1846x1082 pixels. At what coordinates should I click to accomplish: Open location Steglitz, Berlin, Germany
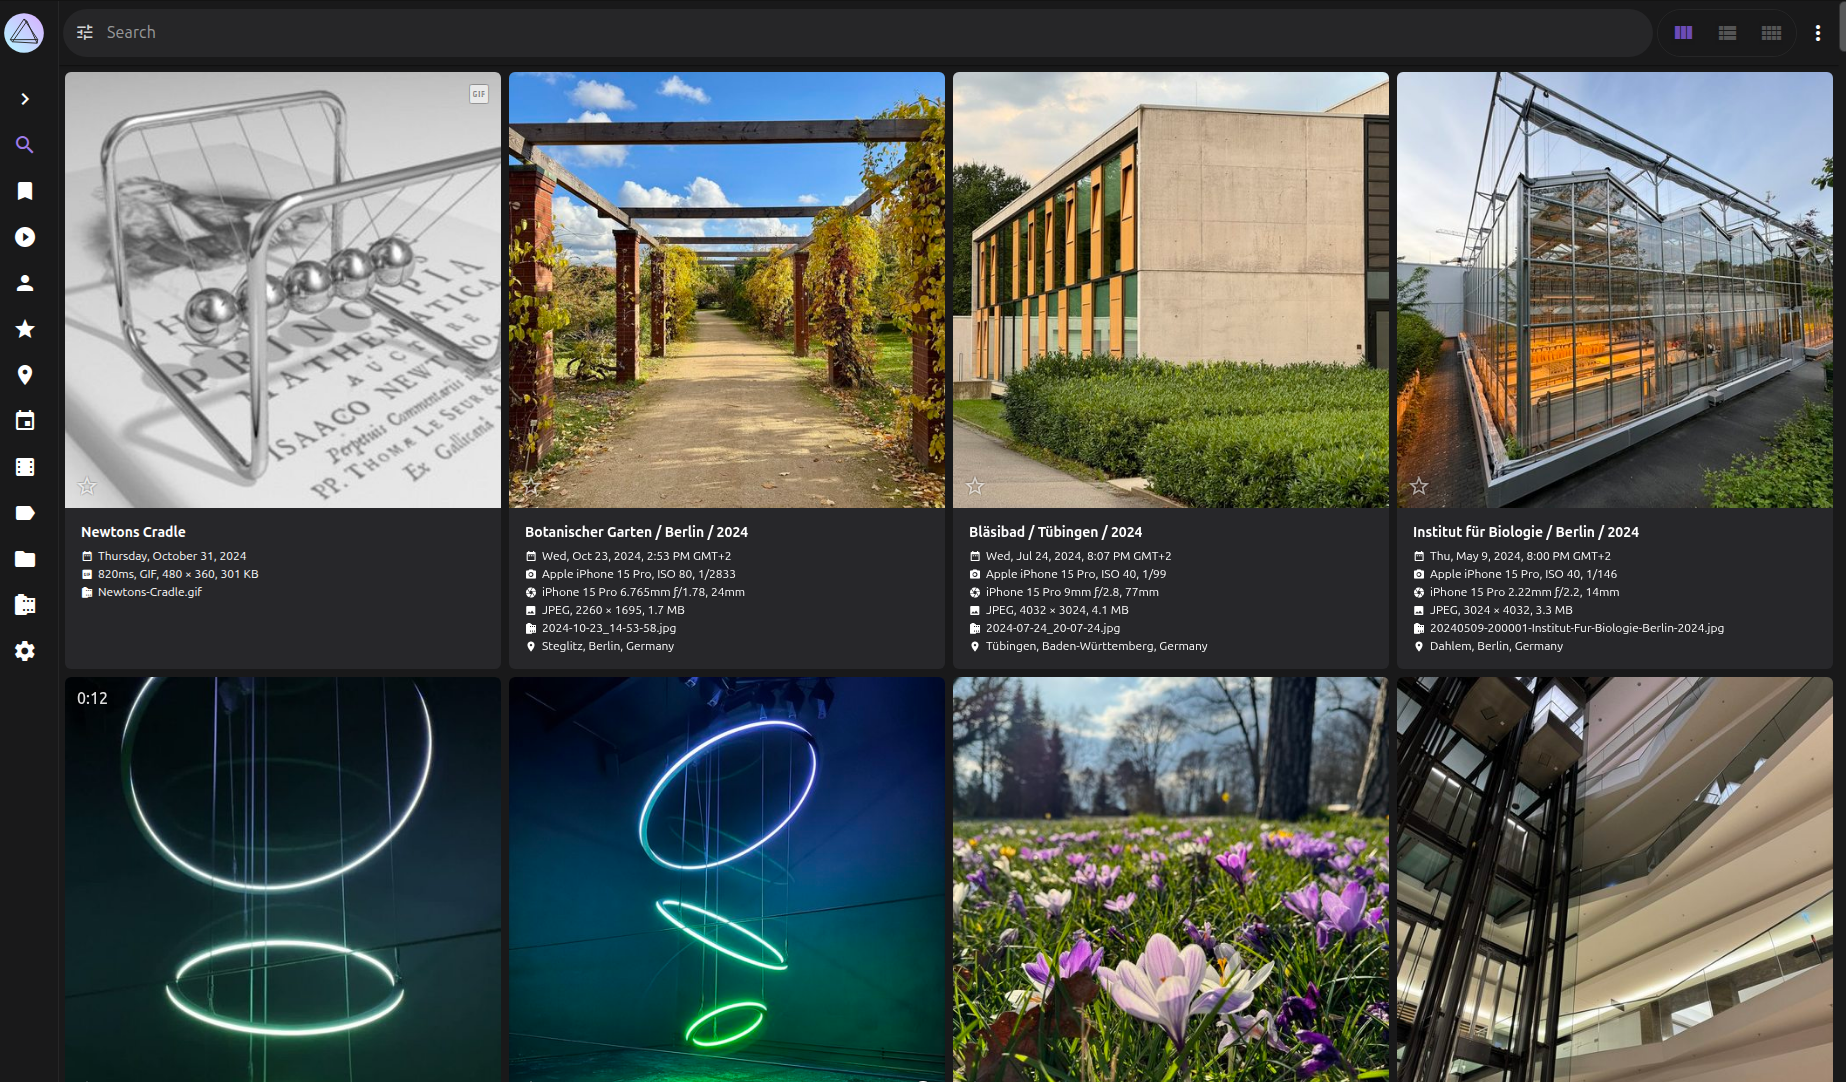point(608,646)
